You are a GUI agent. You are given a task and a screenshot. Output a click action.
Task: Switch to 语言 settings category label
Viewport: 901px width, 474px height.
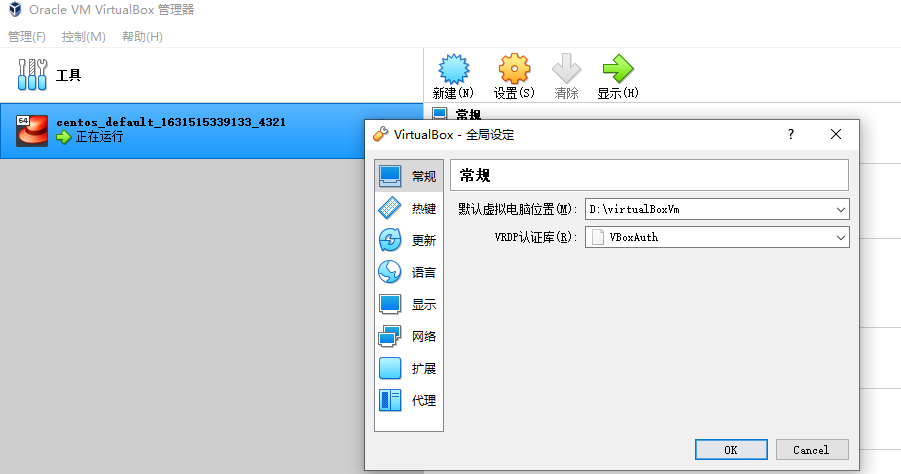(x=424, y=272)
